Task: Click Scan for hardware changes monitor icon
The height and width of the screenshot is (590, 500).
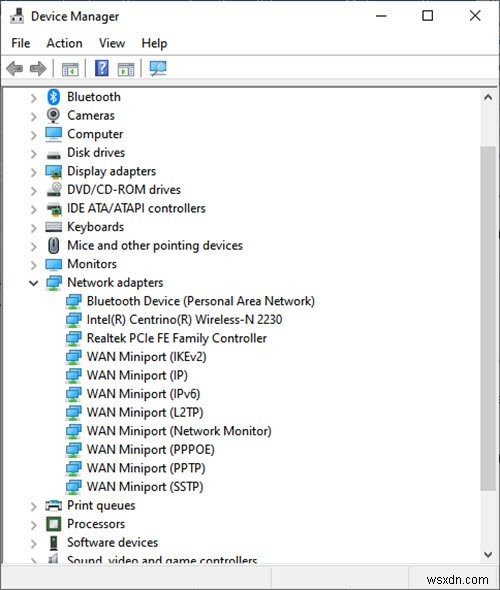Action: tap(158, 68)
